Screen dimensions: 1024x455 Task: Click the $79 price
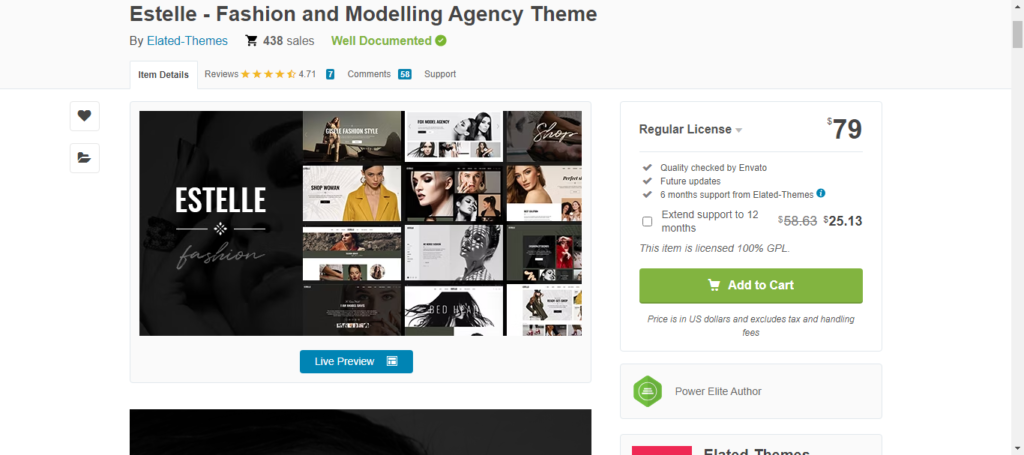[x=844, y=129]
